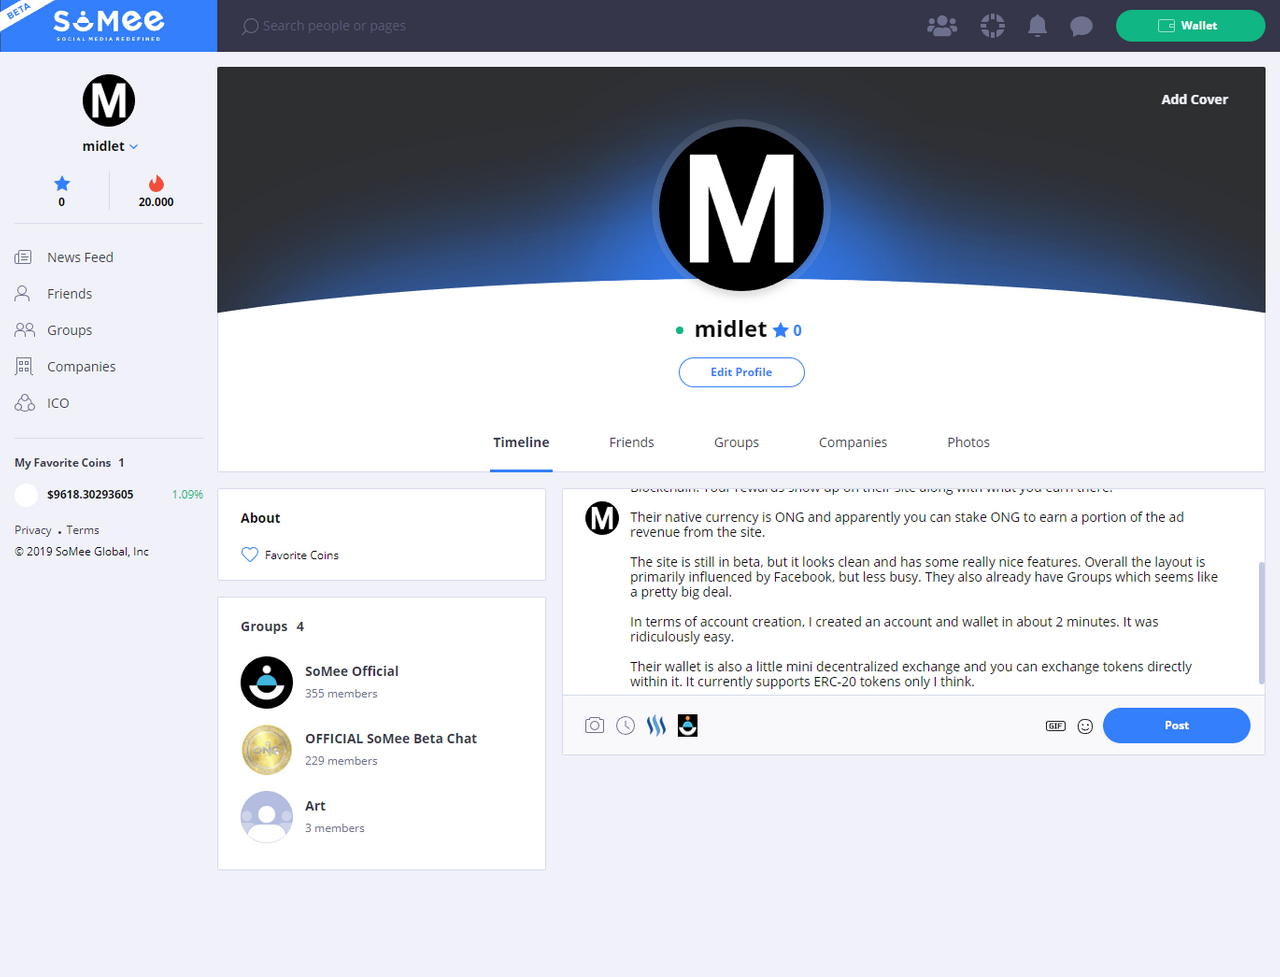
Task: Click the green Wallet button
Action: [x=1190, y=26]
